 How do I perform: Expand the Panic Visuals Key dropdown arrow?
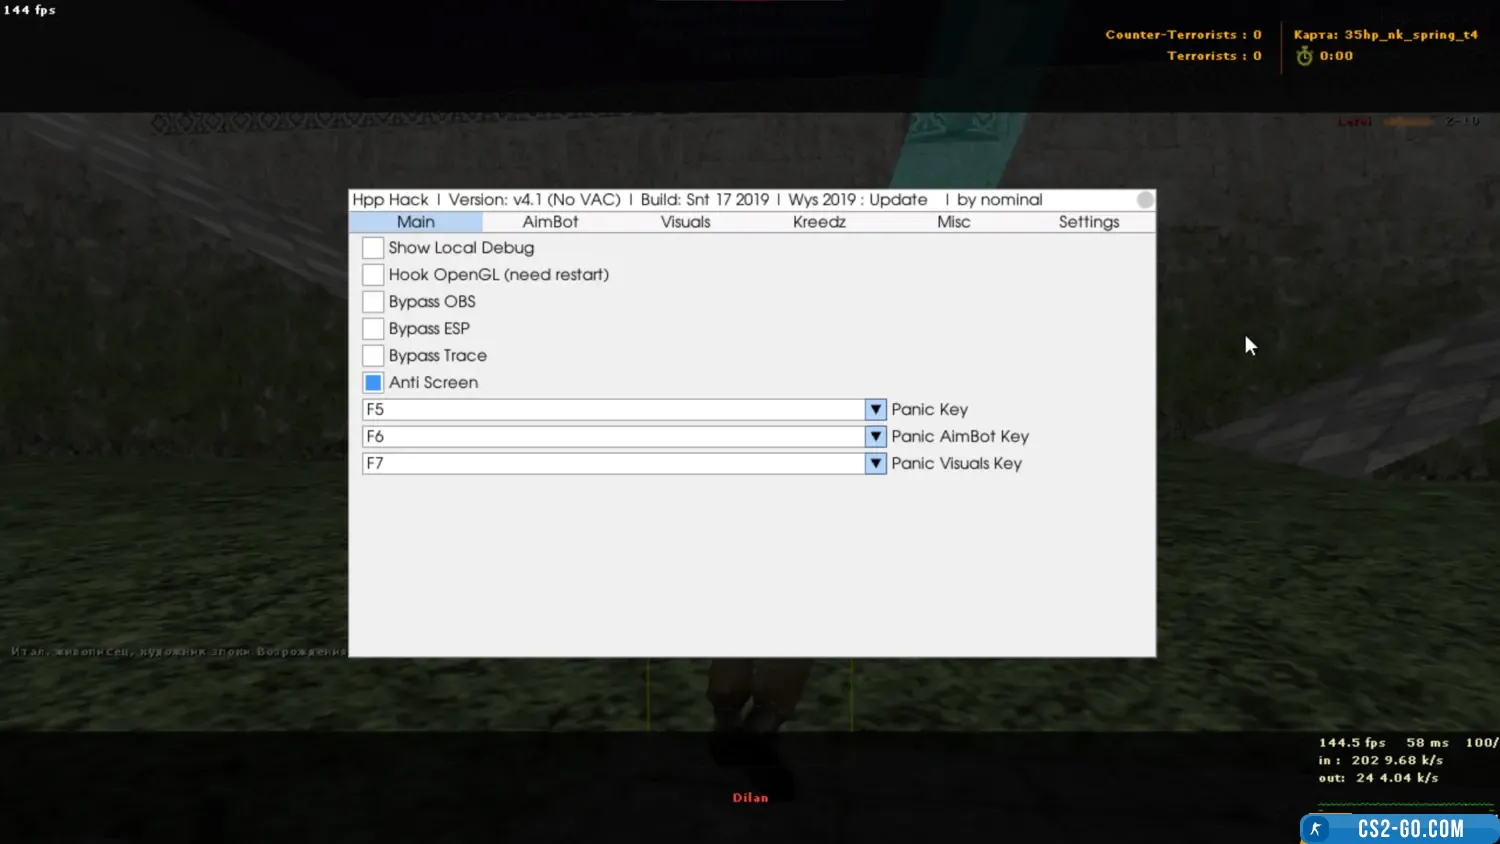click(875, 464)
